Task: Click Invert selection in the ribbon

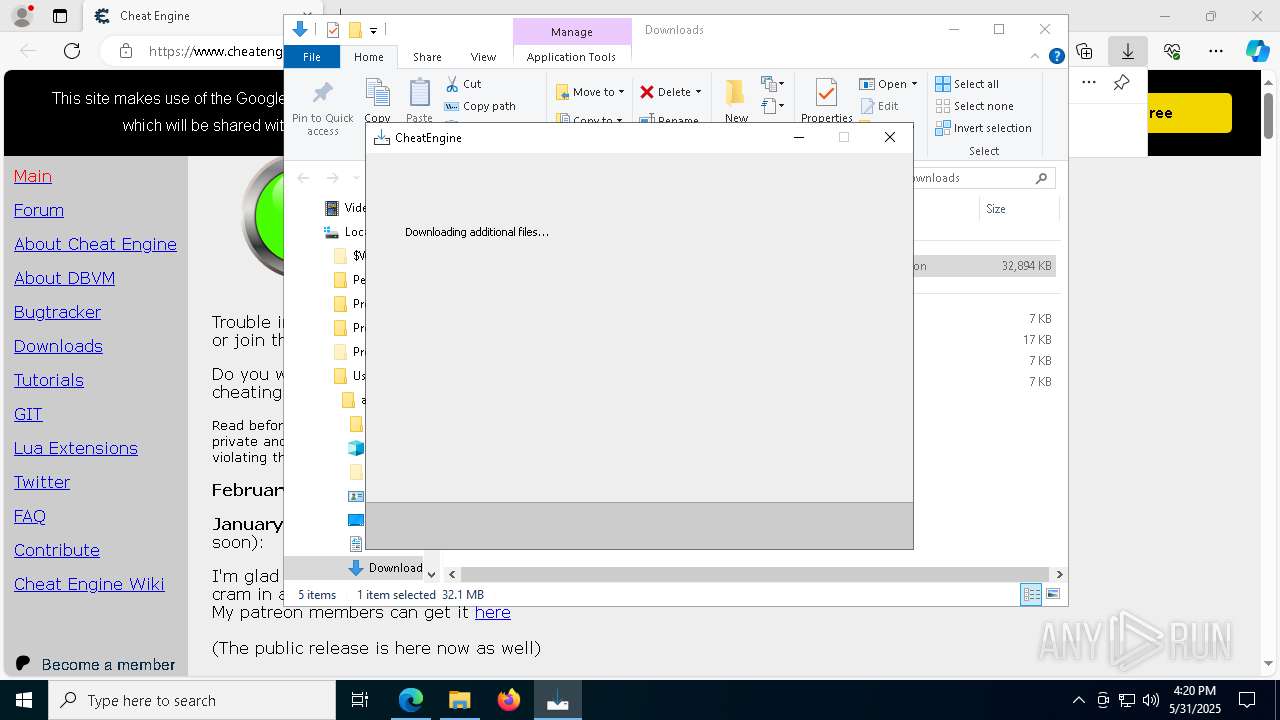Action: click(984, 128)
